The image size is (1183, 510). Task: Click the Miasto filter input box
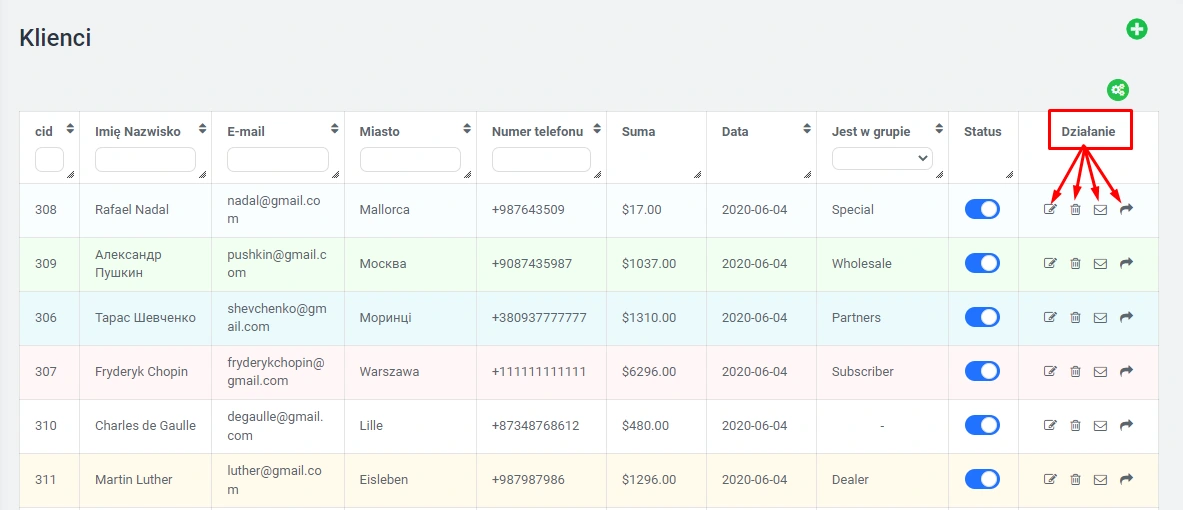(410, 159)
